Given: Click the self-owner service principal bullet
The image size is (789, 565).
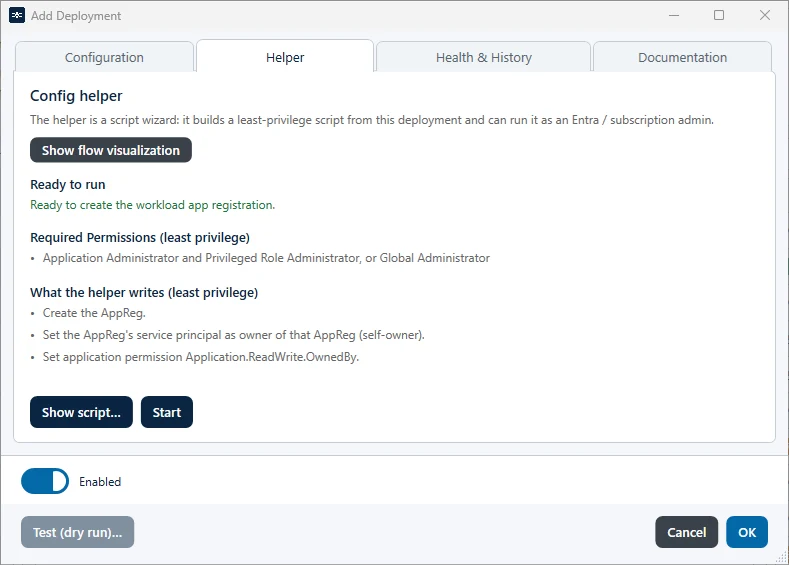Looking at the screenshot, I should tap(233, 335).
